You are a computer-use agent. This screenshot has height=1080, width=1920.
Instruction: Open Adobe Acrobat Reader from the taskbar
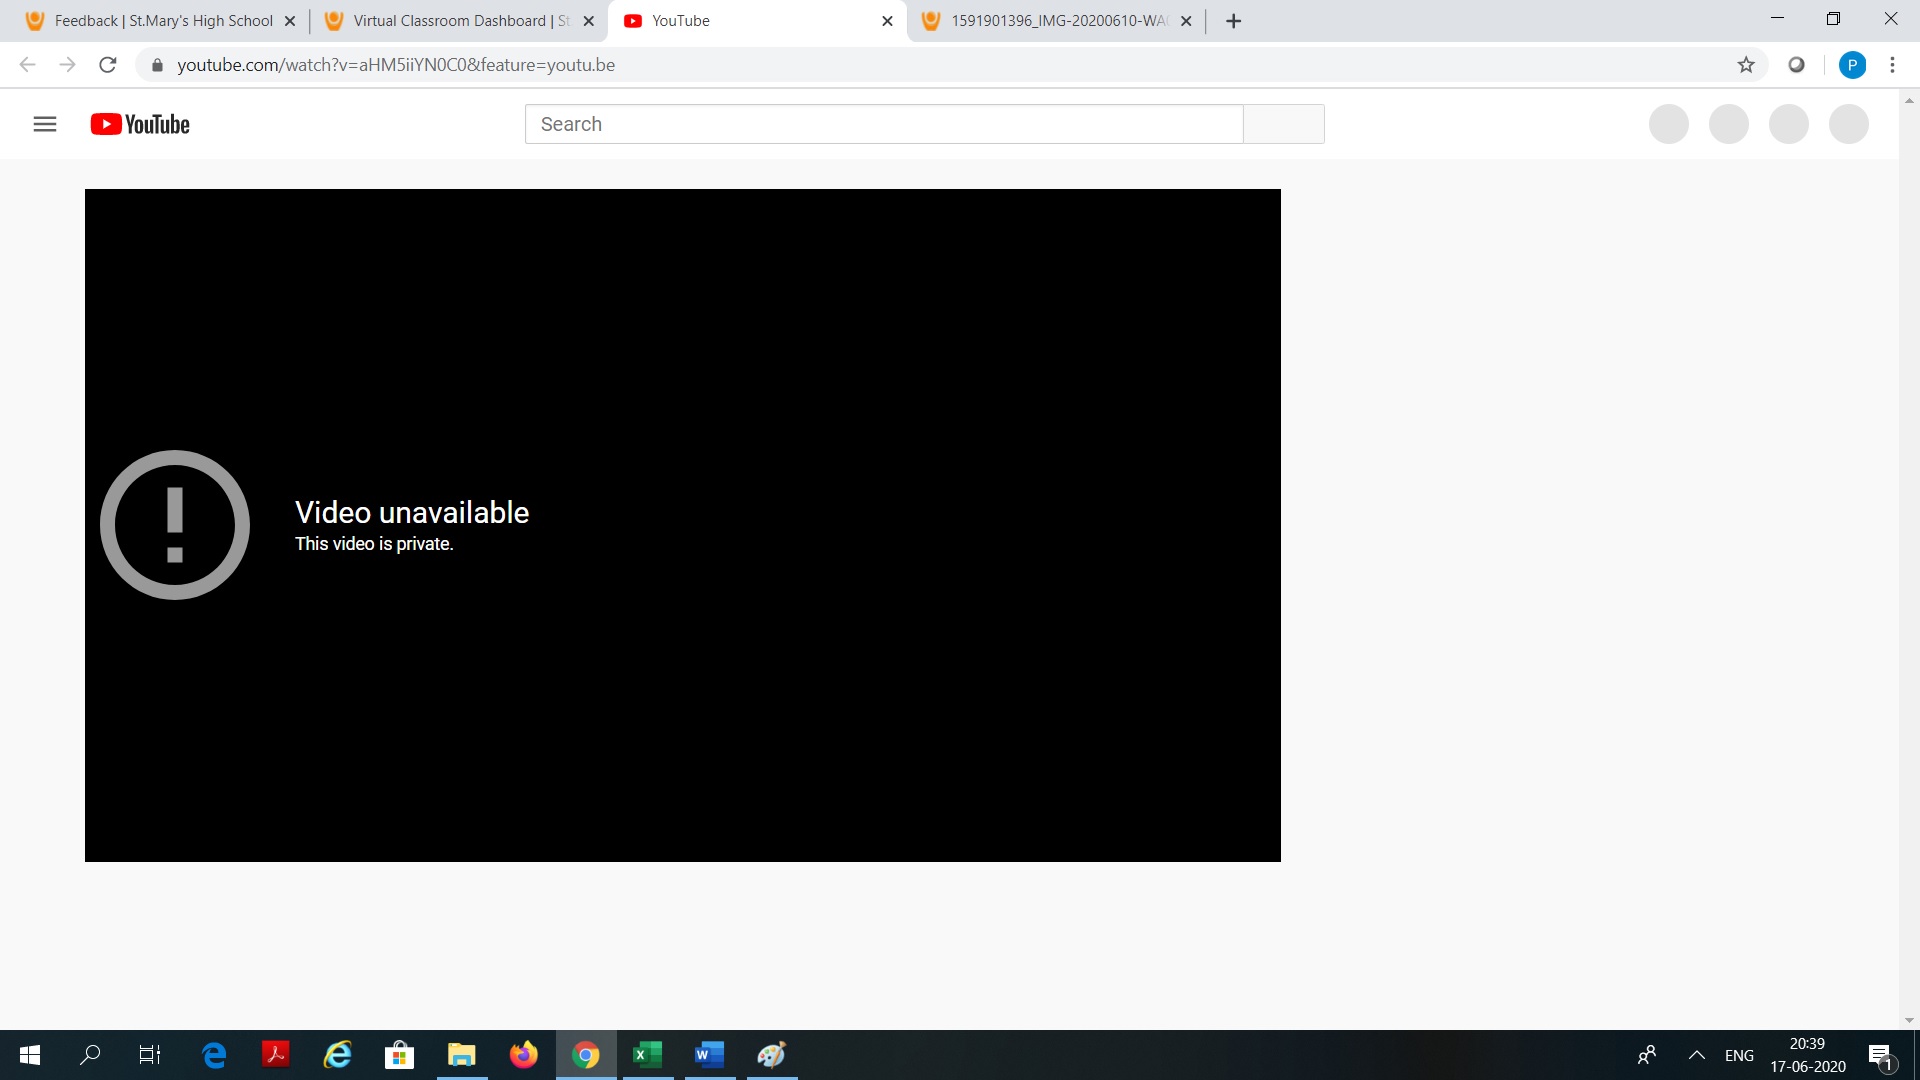[276, 1055]
